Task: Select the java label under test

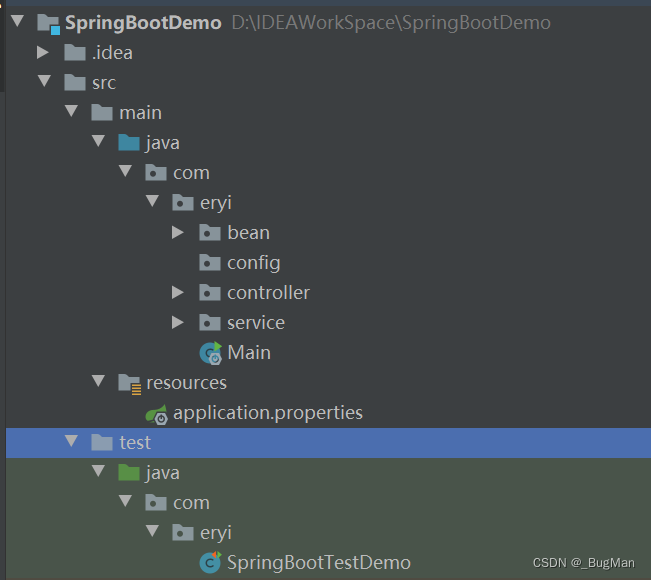Action: point(162,474)
